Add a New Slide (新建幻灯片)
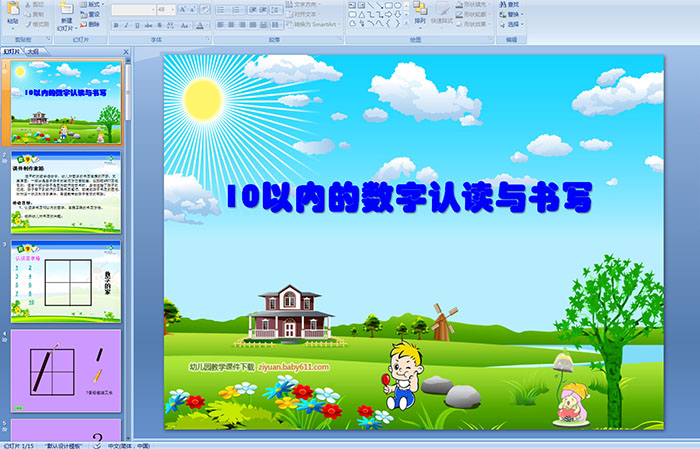 [x=67, y=18]
